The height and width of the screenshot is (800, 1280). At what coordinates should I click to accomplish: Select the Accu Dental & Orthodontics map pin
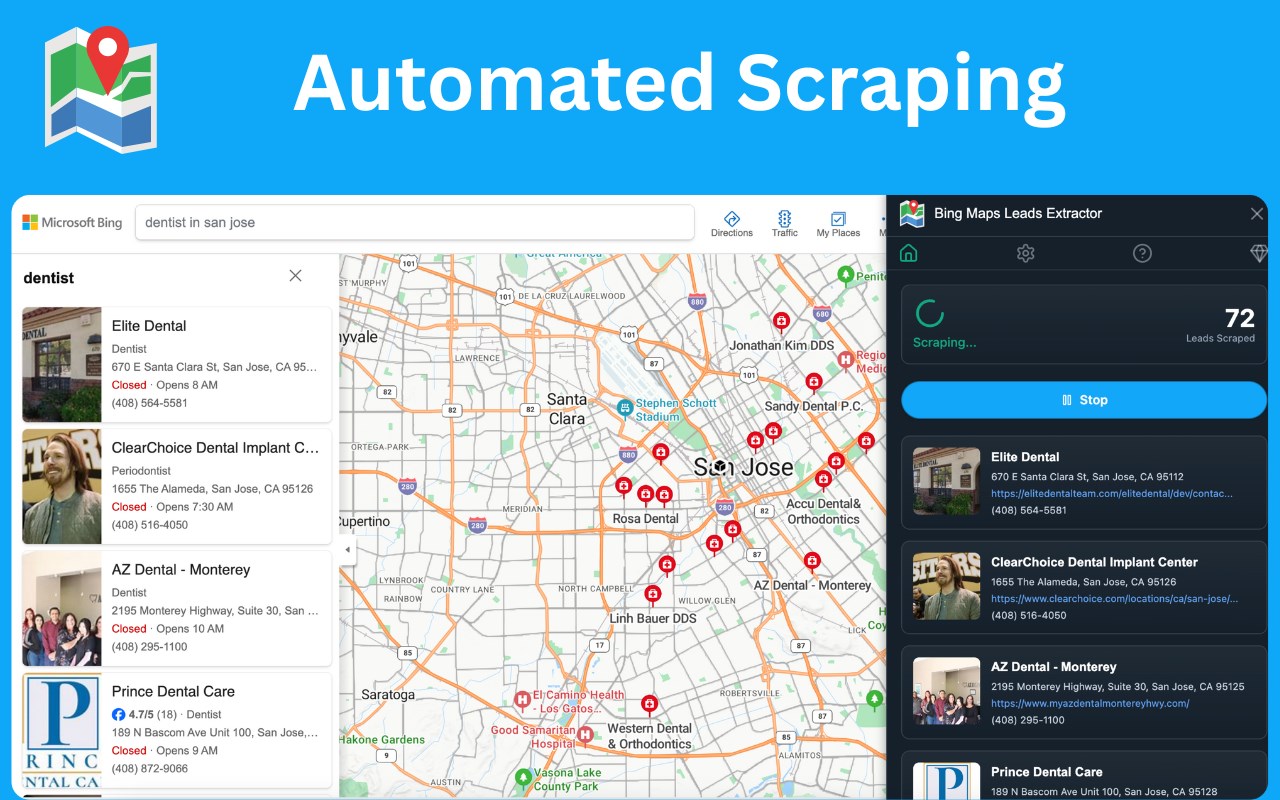(823, 479)
